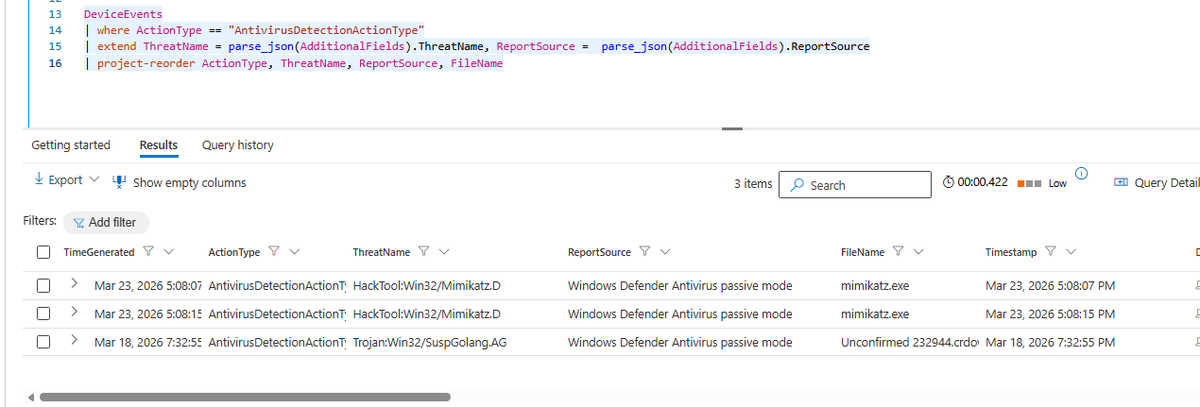
Task: Select checkbox for Mar 23 5:08:15 row
Action: pos(44,313)
